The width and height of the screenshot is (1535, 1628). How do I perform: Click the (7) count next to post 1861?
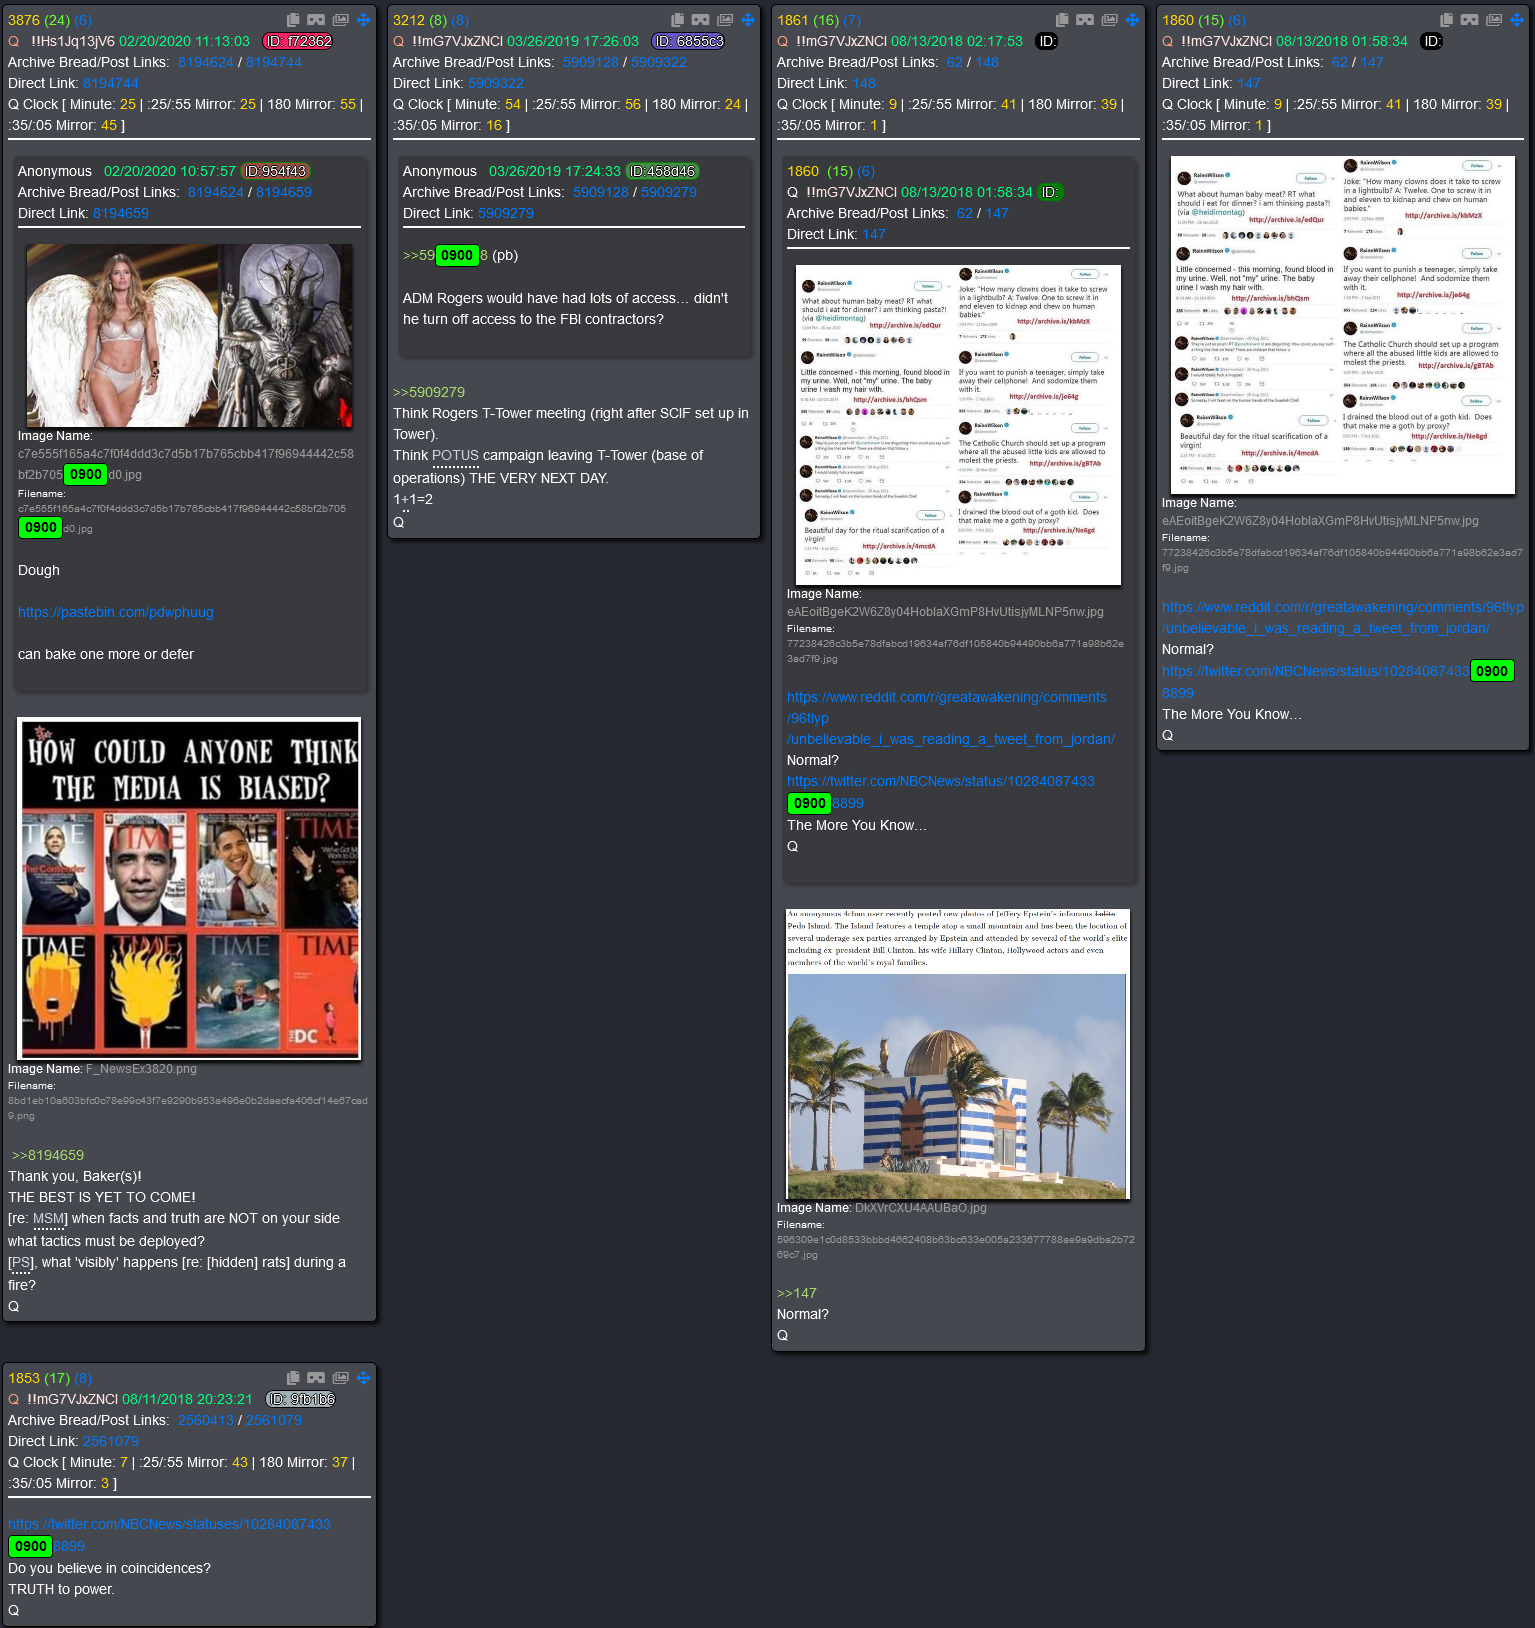coord(852,20)
